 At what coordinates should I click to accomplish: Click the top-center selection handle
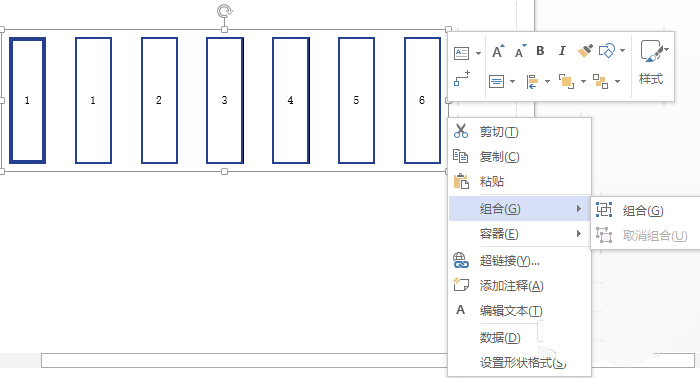click(x=225, y=29)
